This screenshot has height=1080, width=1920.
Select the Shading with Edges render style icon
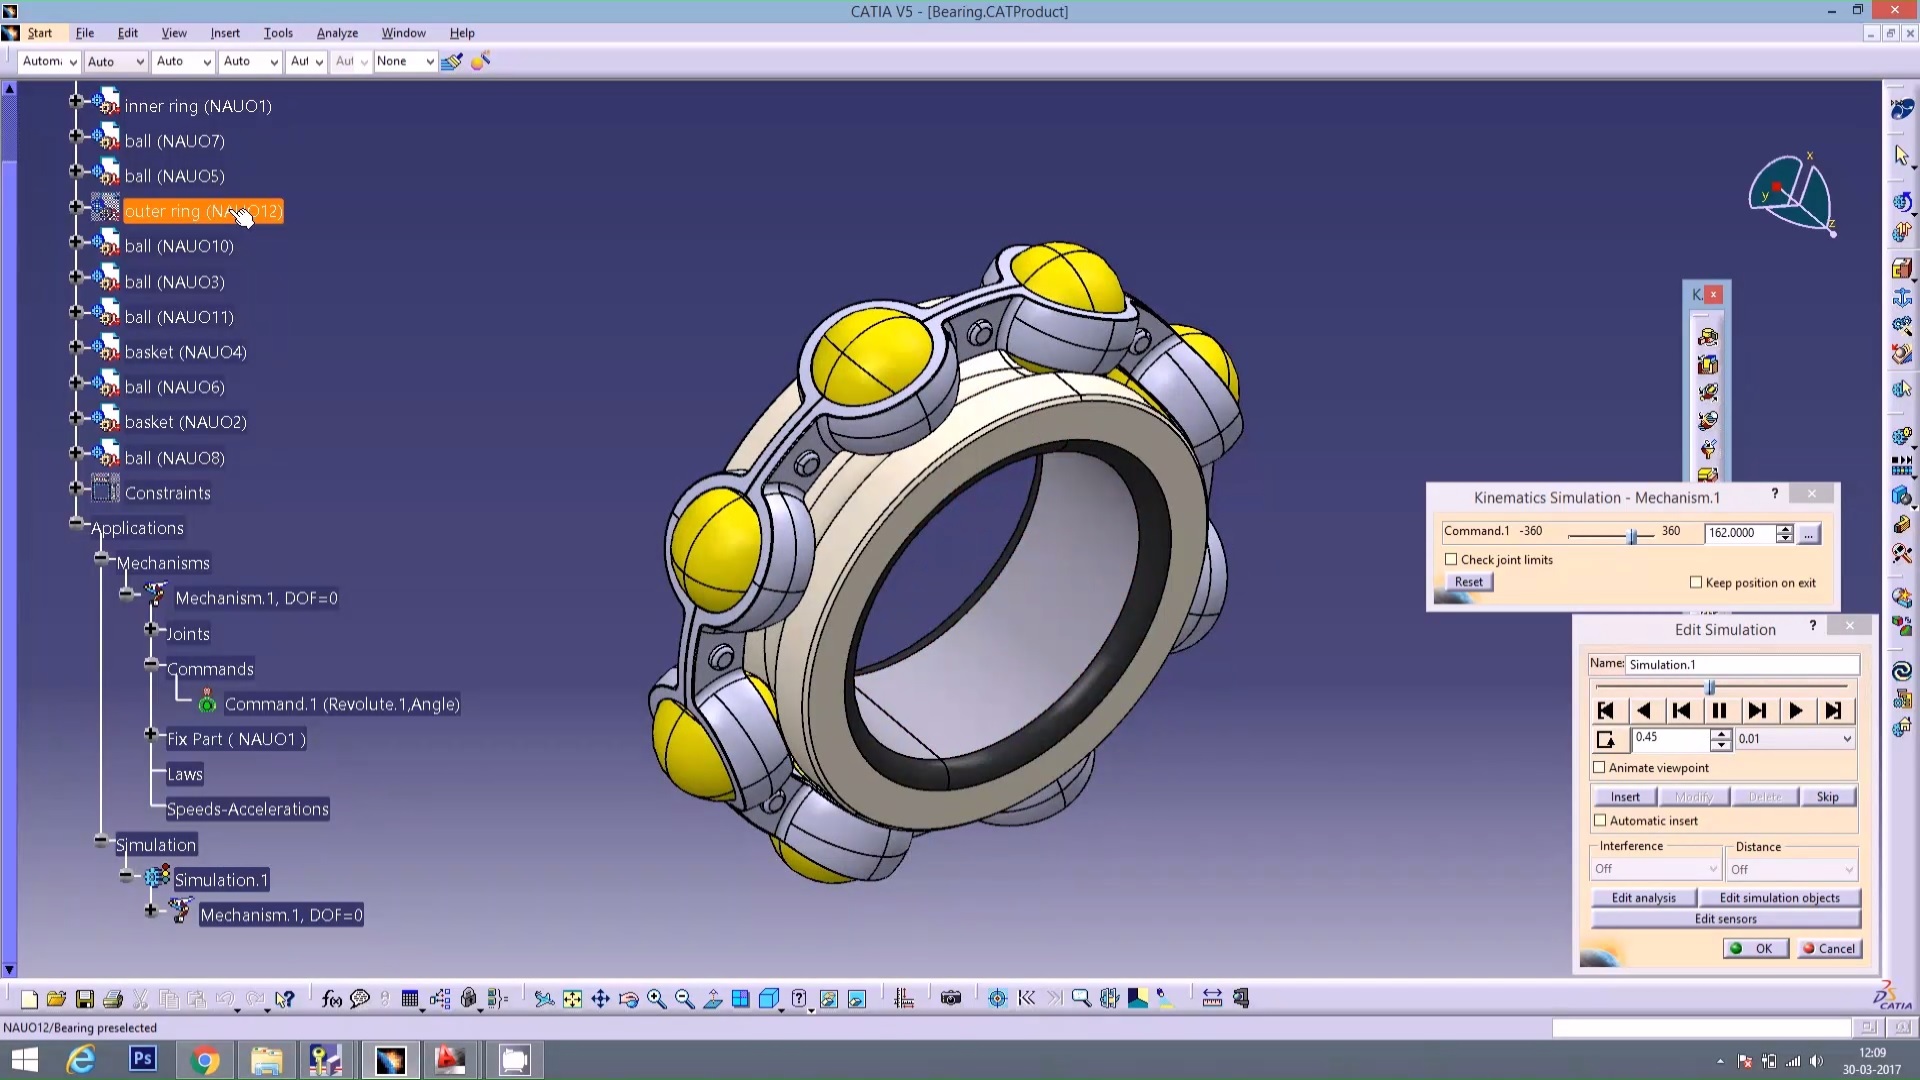829,998
